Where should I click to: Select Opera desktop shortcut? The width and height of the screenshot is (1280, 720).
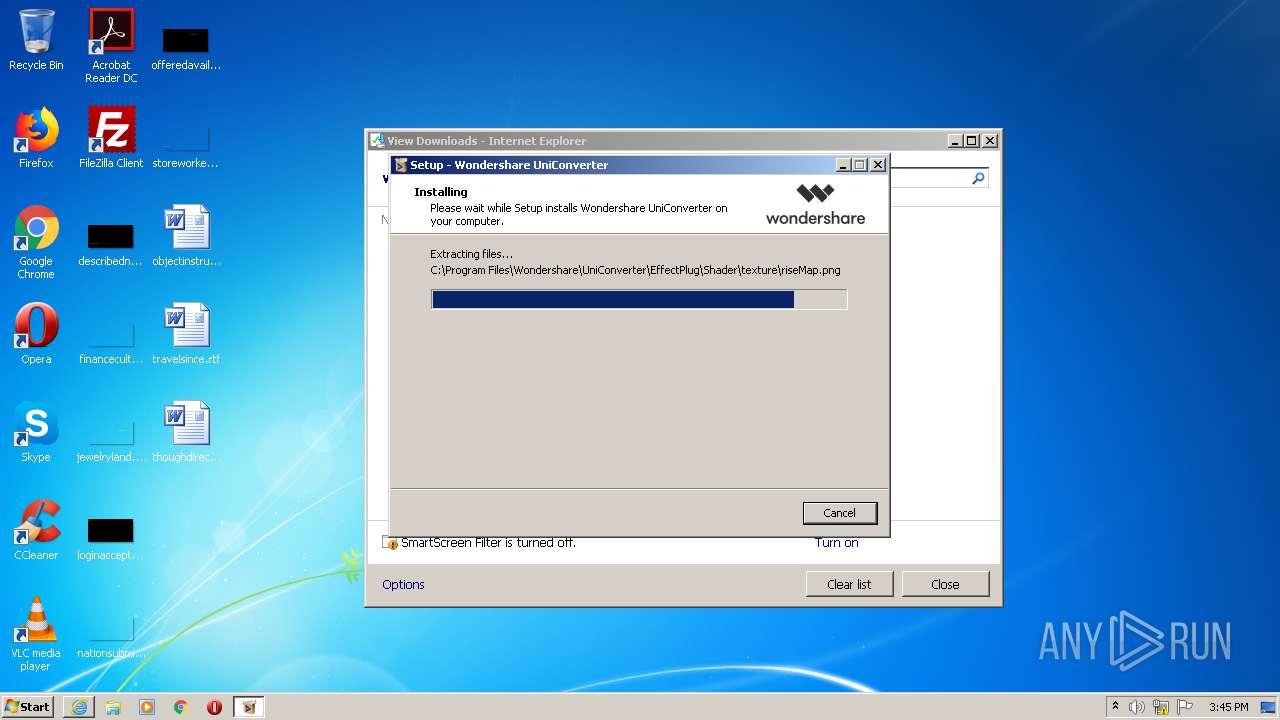[36, 334]
